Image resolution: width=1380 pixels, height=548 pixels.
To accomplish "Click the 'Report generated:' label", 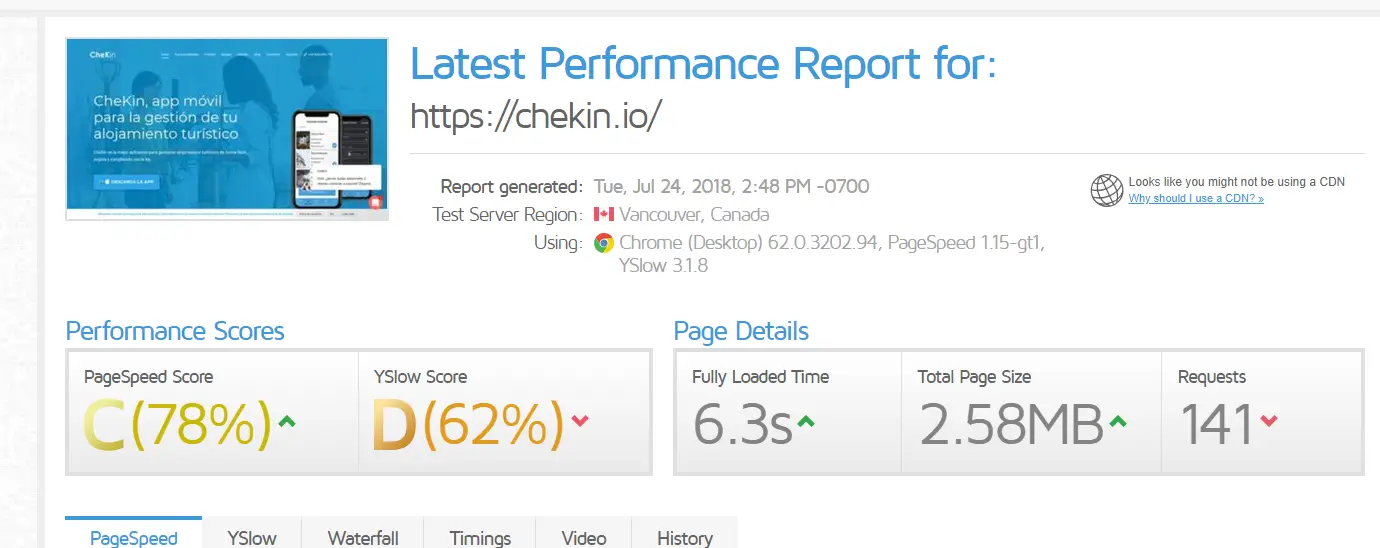I will coord(511,186).
